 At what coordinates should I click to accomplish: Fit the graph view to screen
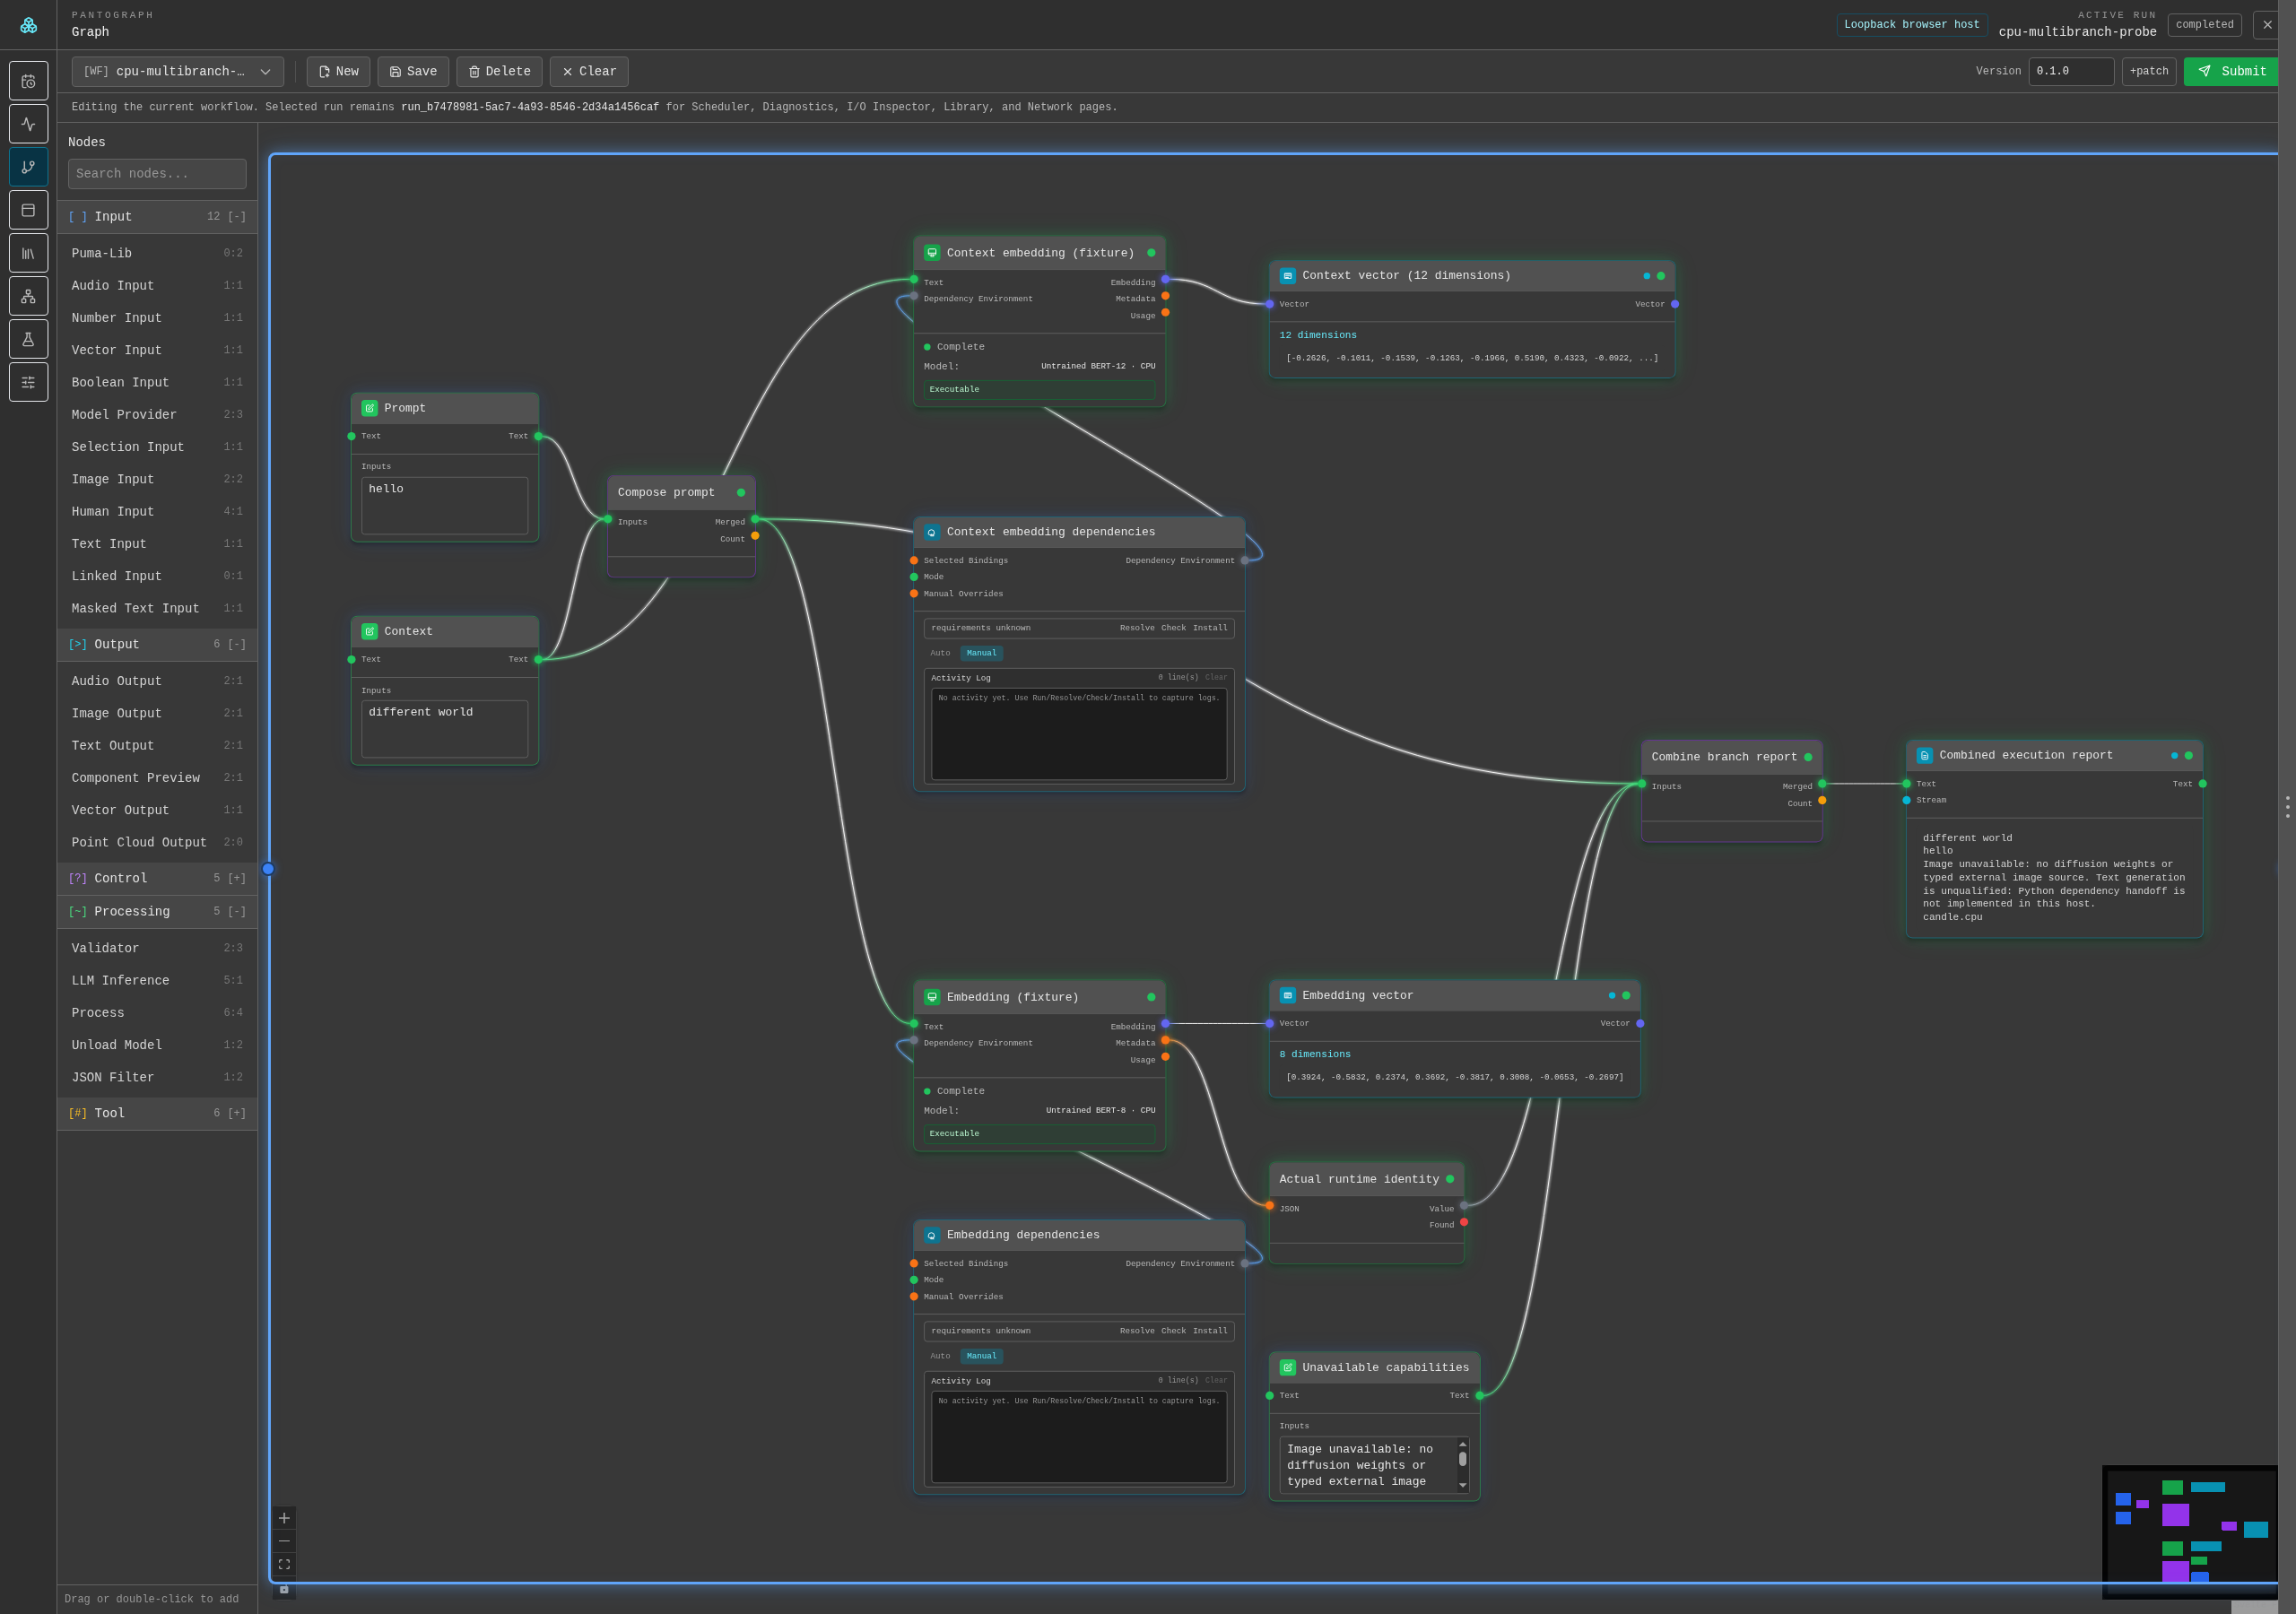(284, 1564)
